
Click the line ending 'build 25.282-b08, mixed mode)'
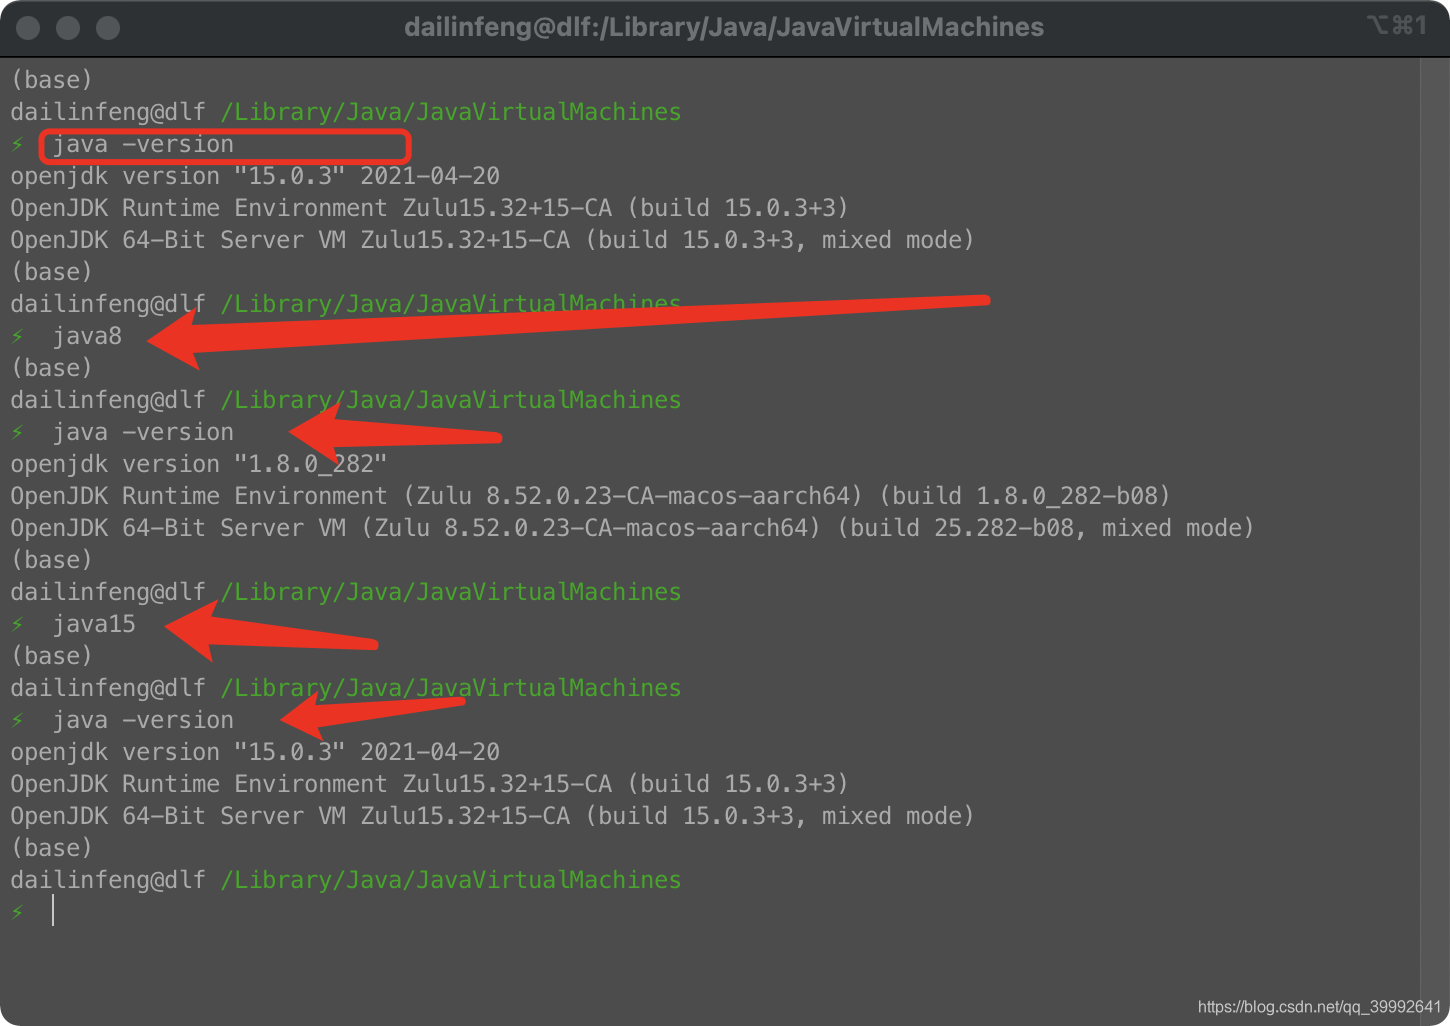pyautogui.click(x=632, y=528)
